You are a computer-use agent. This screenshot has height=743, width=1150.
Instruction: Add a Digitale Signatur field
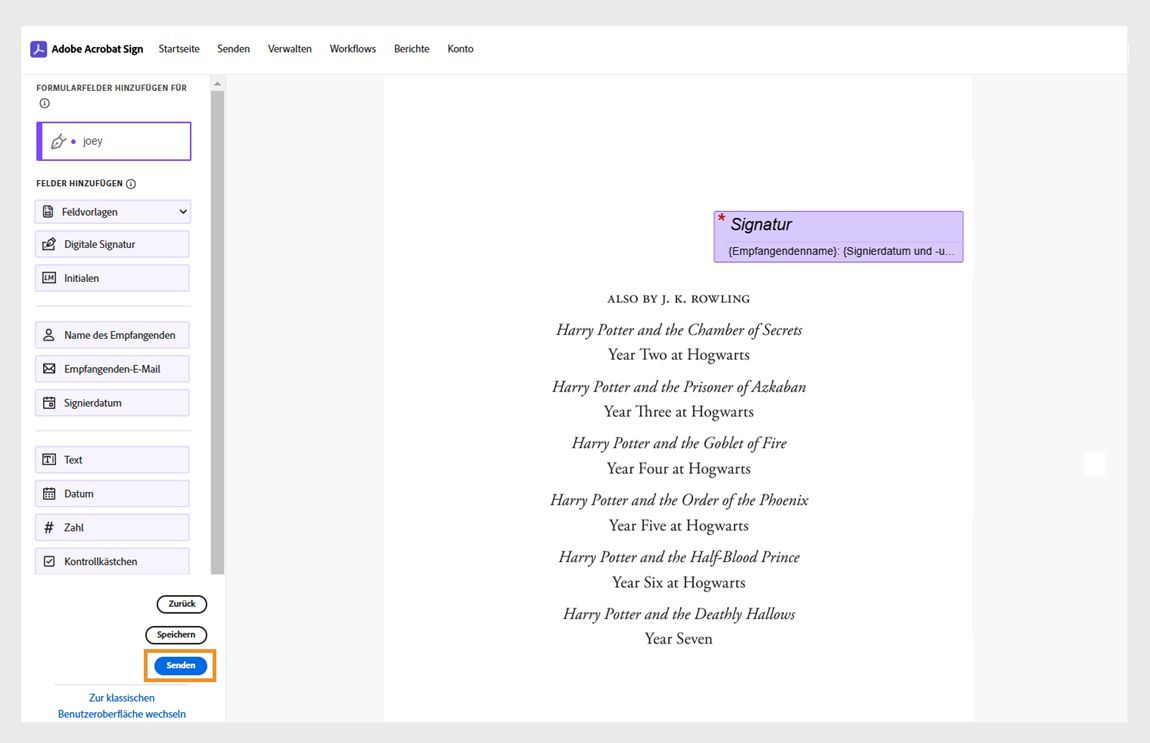point(112,244)
